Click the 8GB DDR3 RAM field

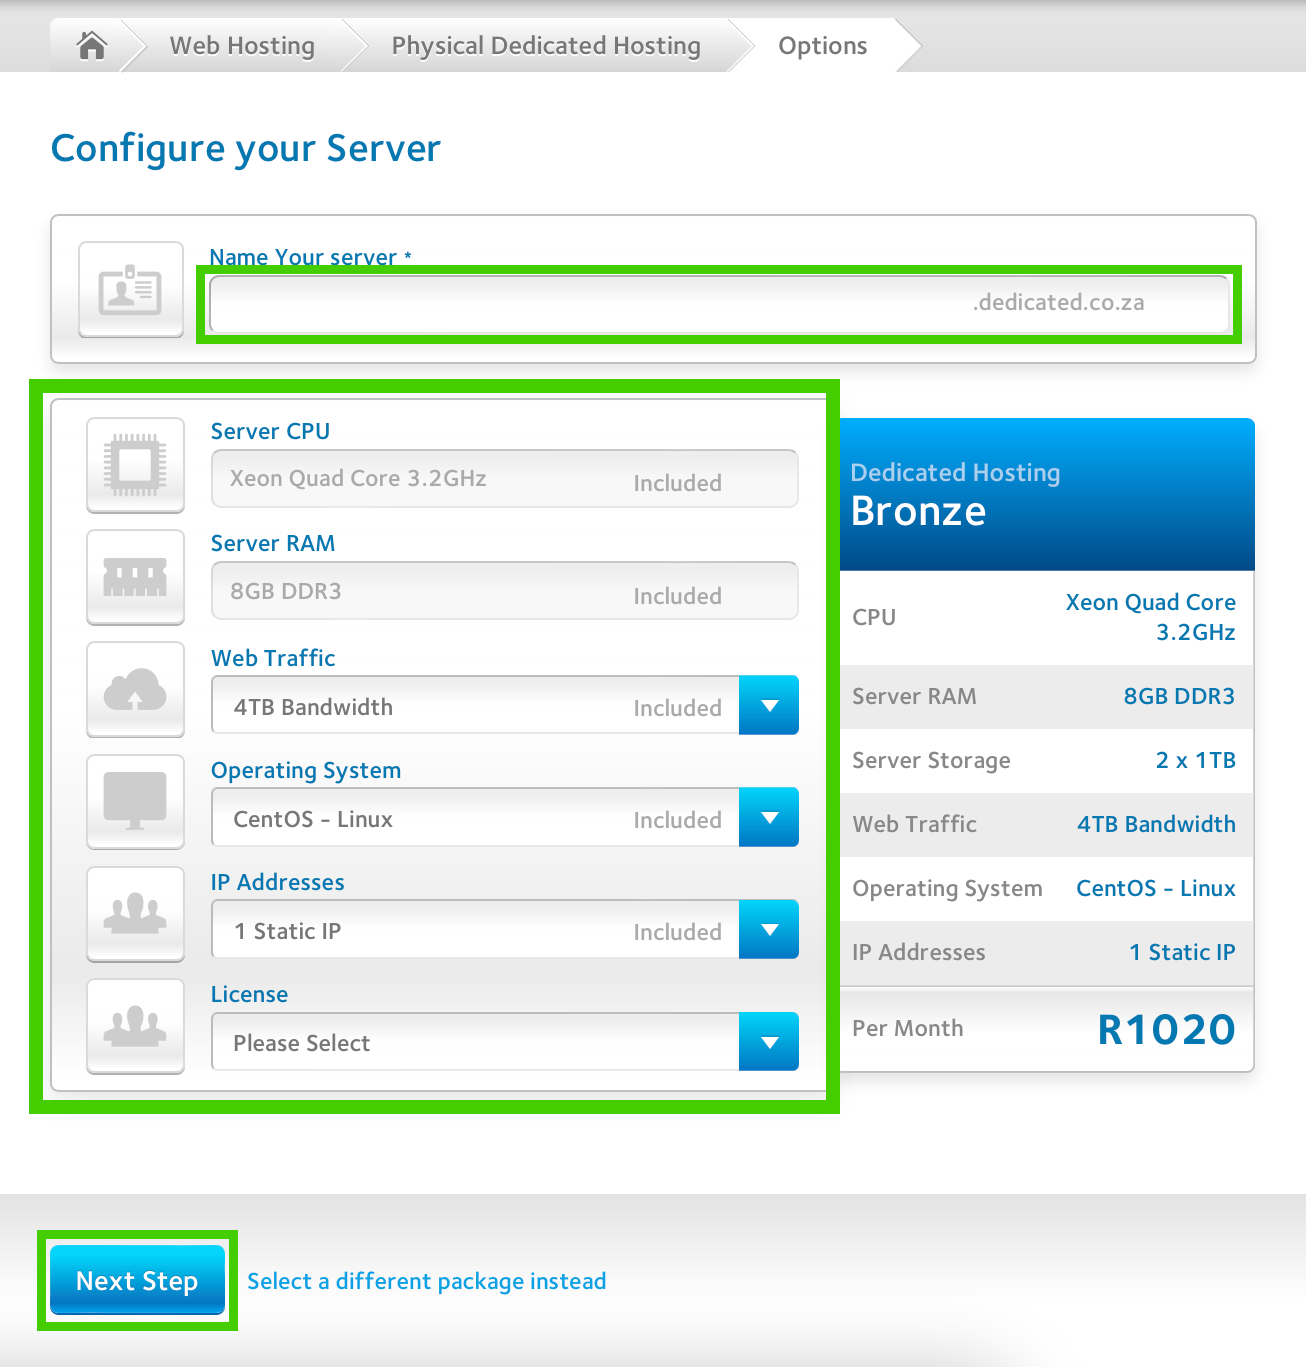click(x=504, y=591)
